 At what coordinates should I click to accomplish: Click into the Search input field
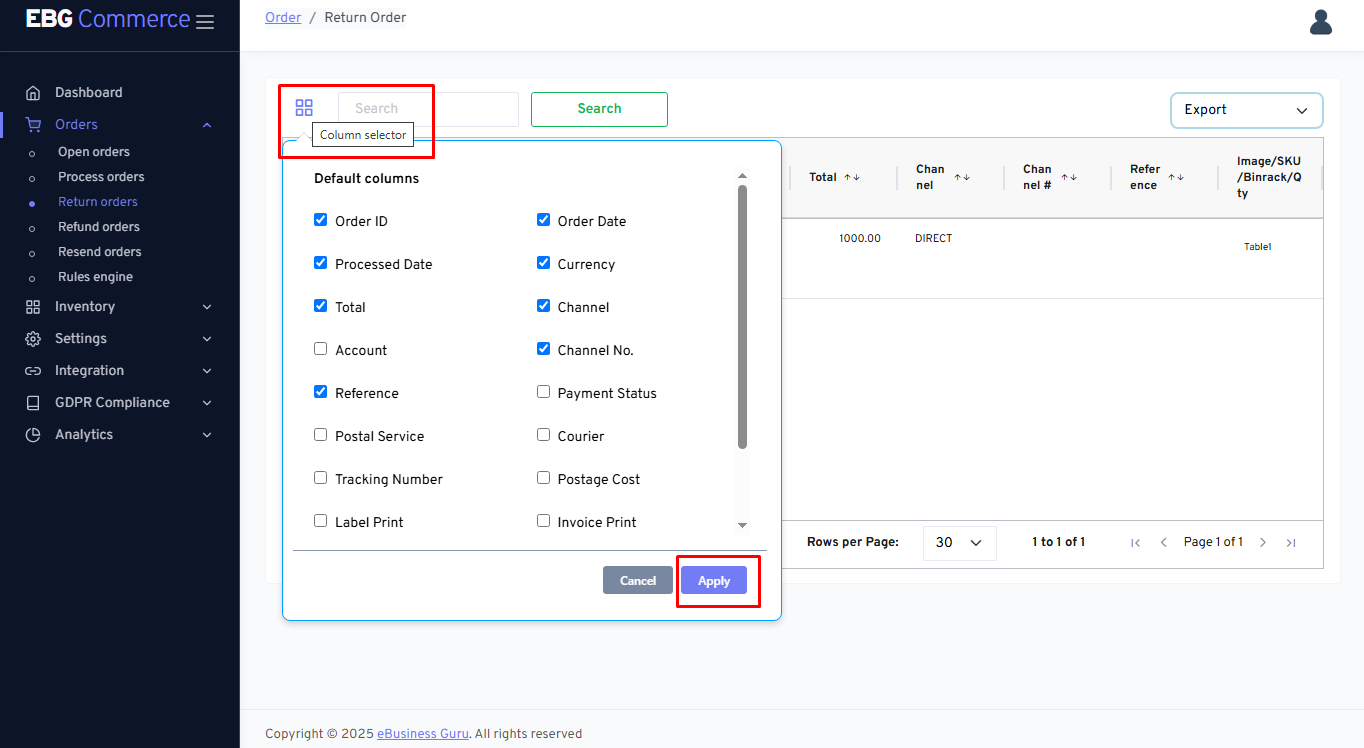pyautogui.click(x=428, y=109)
